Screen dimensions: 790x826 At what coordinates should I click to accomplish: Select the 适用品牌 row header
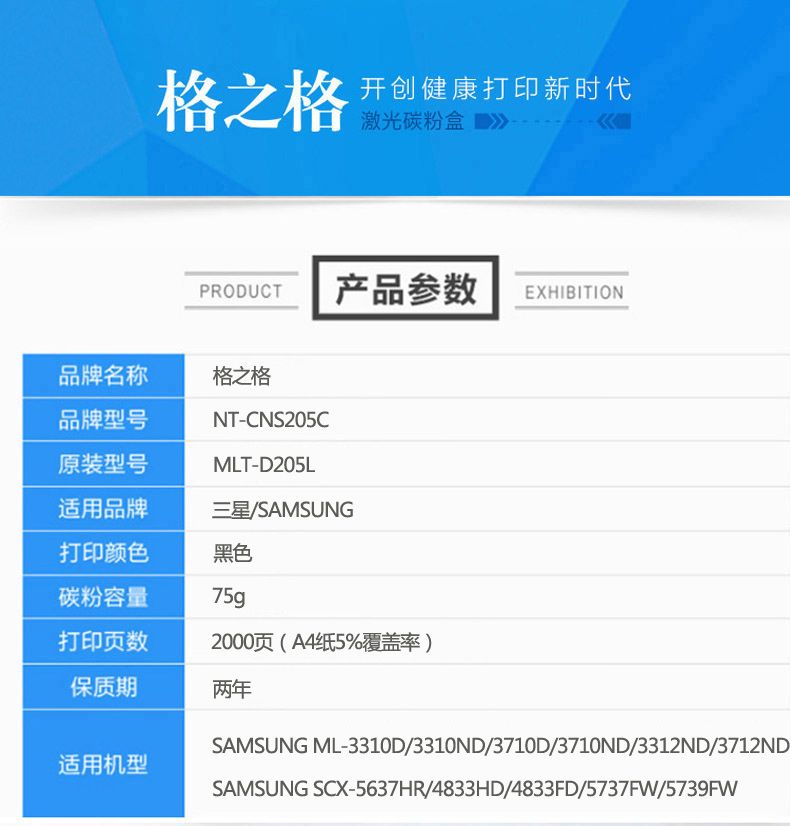coord(103,509)
